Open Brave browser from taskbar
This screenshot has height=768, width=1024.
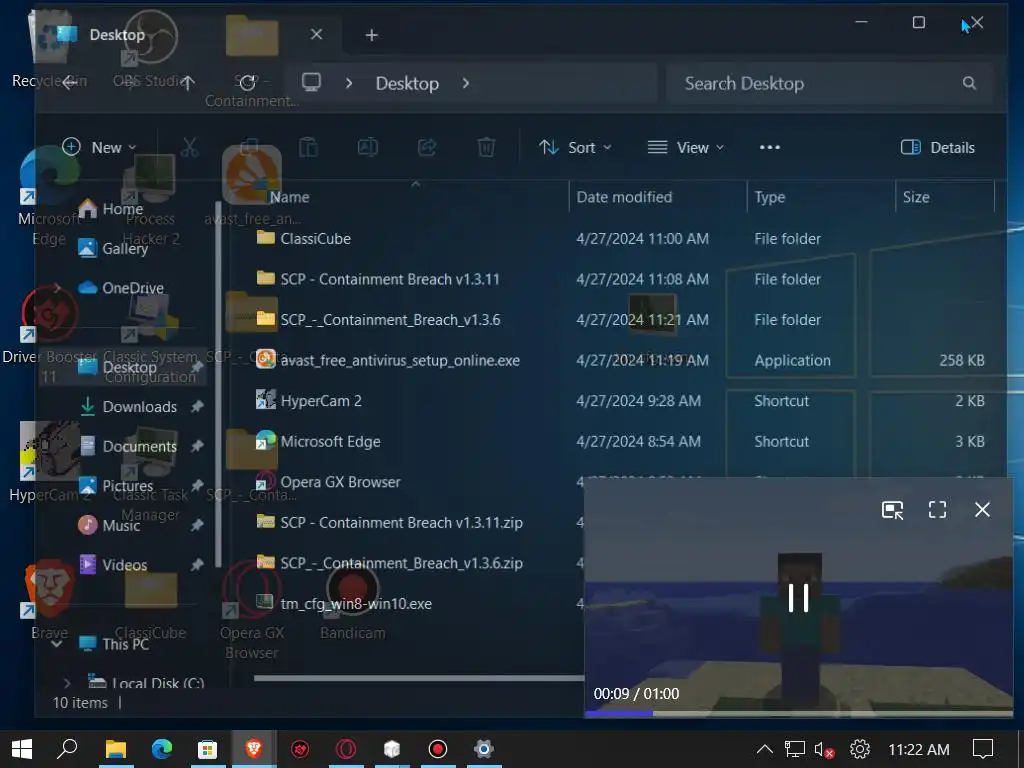[254, 748]
